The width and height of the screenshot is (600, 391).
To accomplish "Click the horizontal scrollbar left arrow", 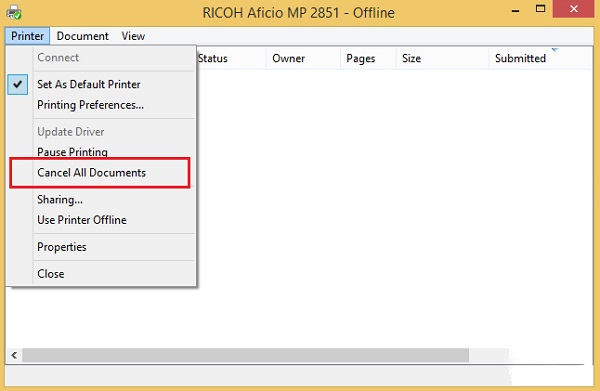I will click(14, 355).
